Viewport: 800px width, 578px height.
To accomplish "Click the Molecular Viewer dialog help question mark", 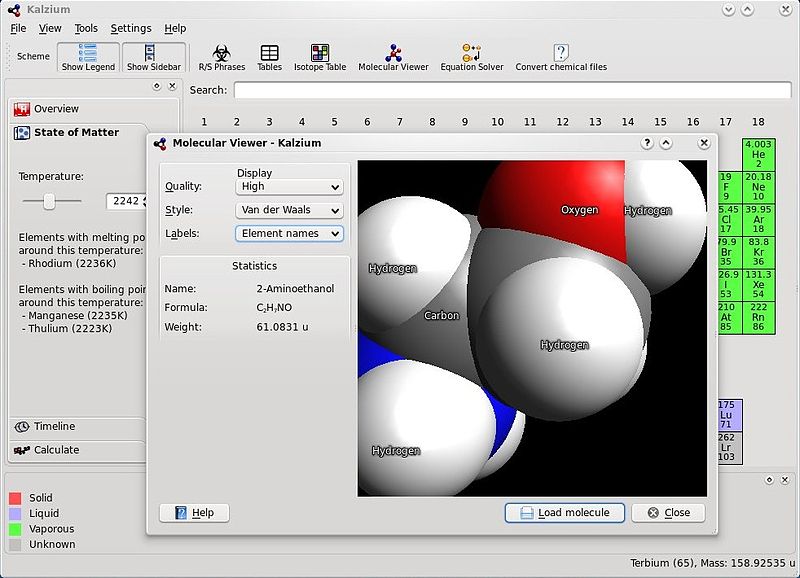I will tap(647, 143).
